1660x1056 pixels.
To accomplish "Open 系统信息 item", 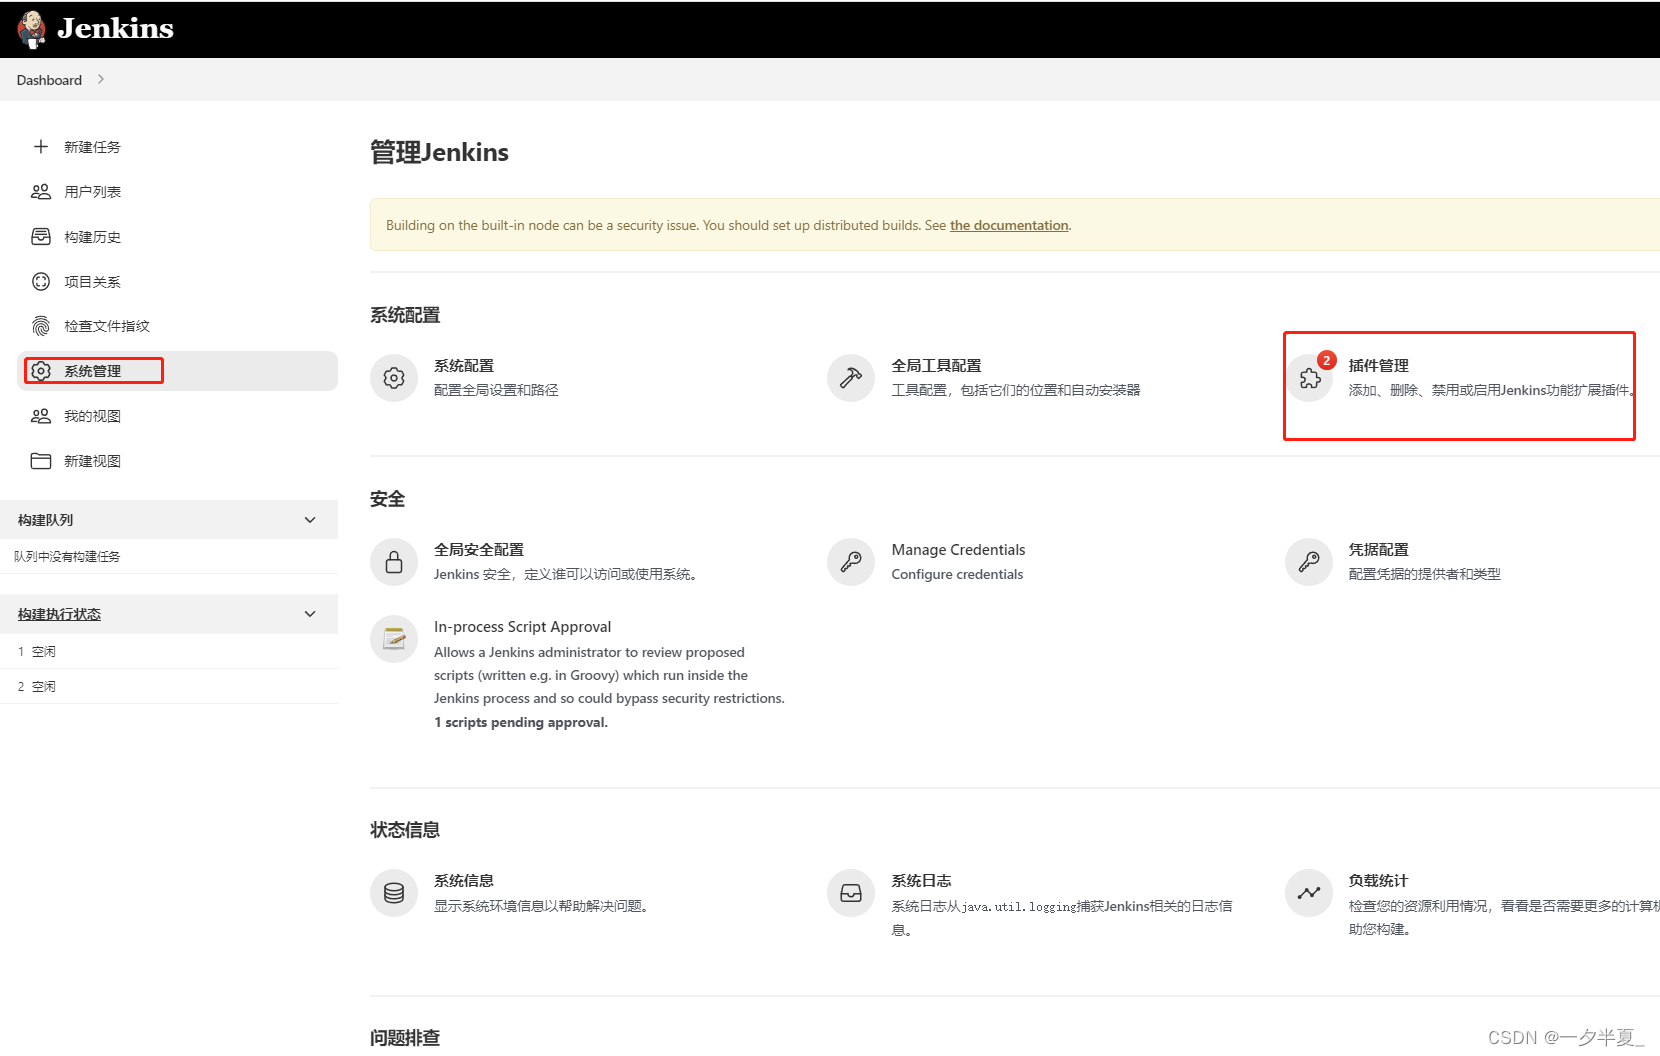I will pyautogui.click(x=464, y=881).
